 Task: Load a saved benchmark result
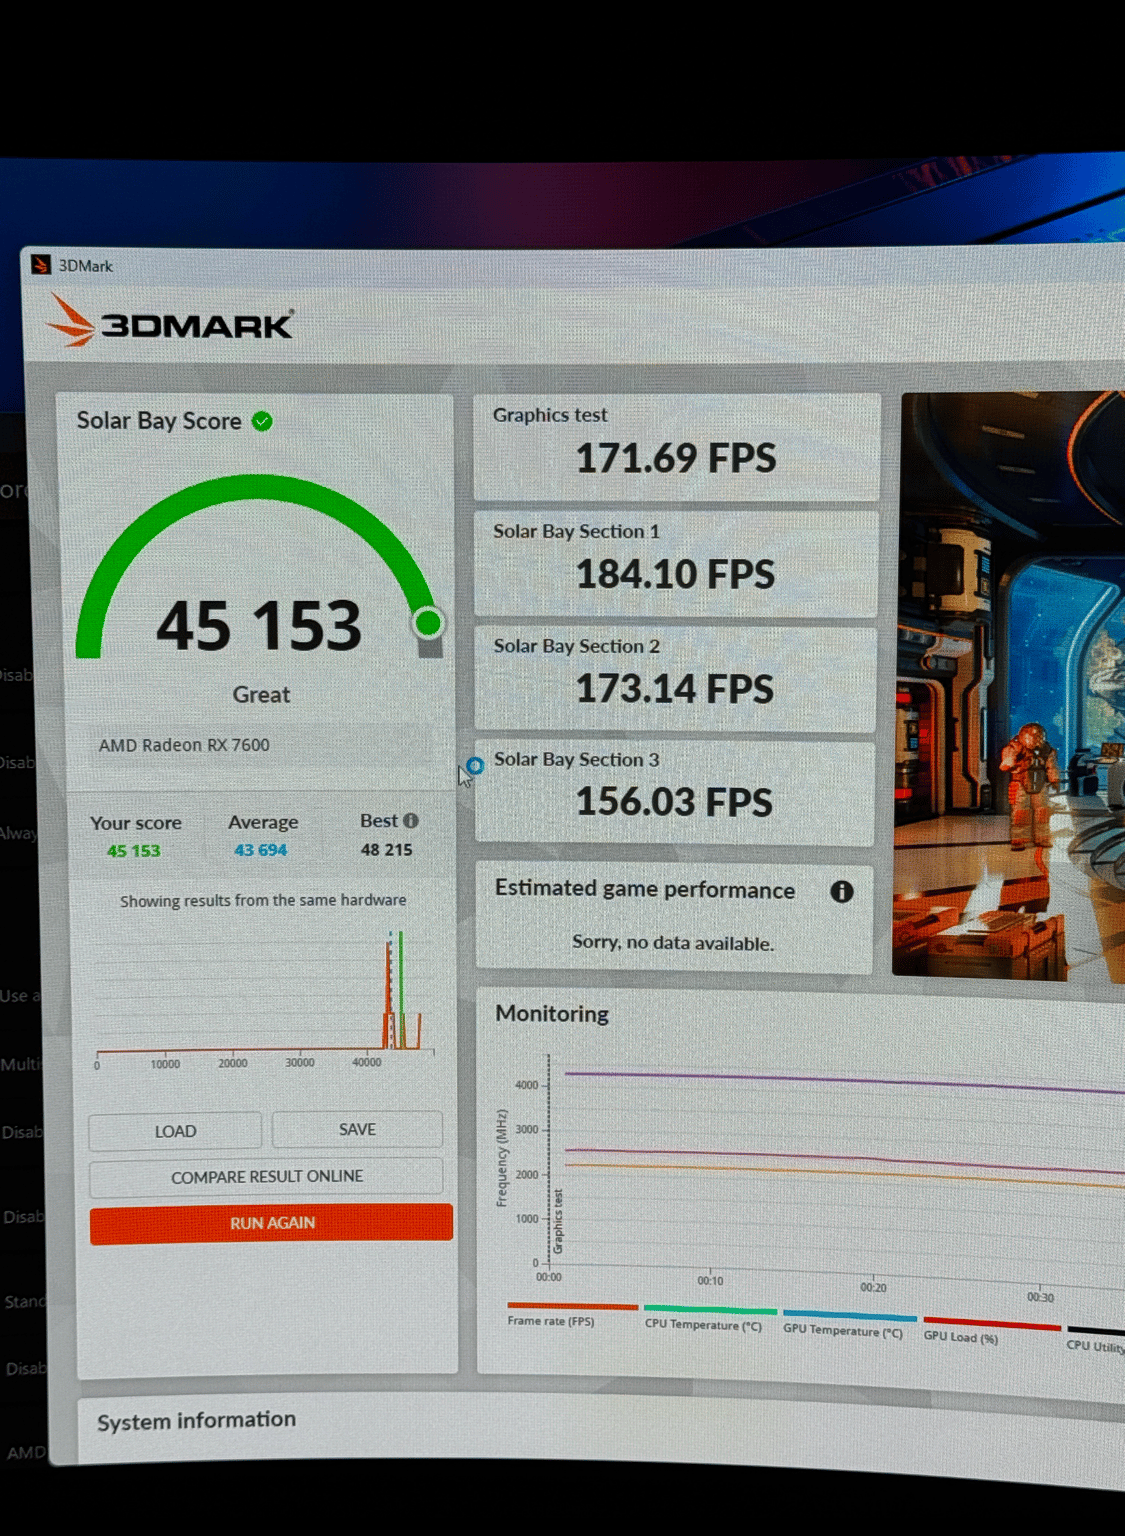tap(175, 1131)
